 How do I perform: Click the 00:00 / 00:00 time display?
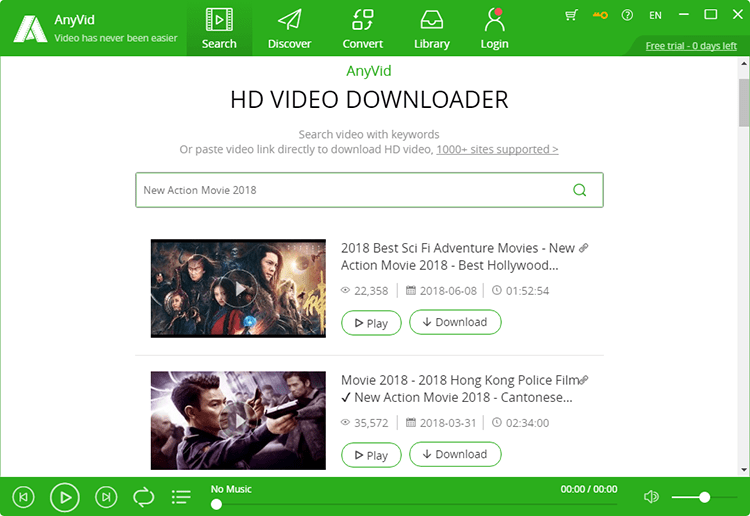tap(589, 489)
